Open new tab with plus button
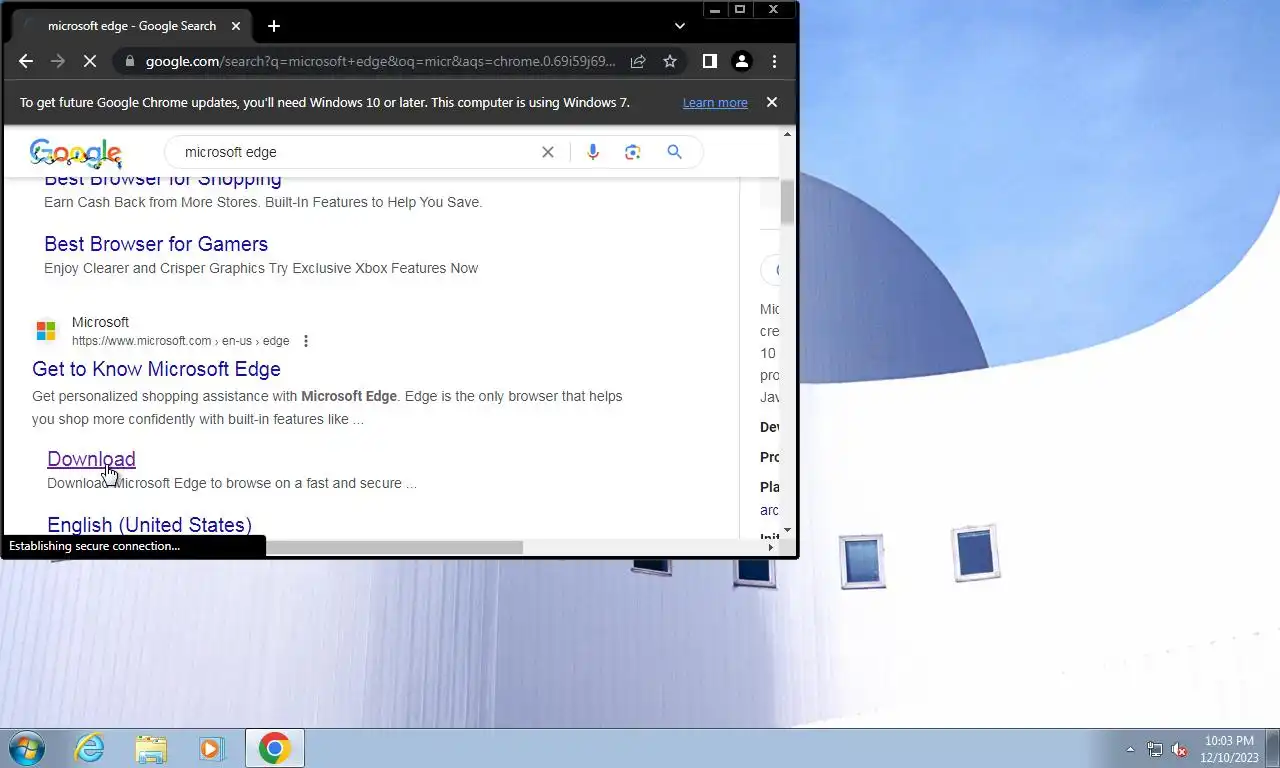The height and width of the screenshot is (768, 1280). (274, 26)
